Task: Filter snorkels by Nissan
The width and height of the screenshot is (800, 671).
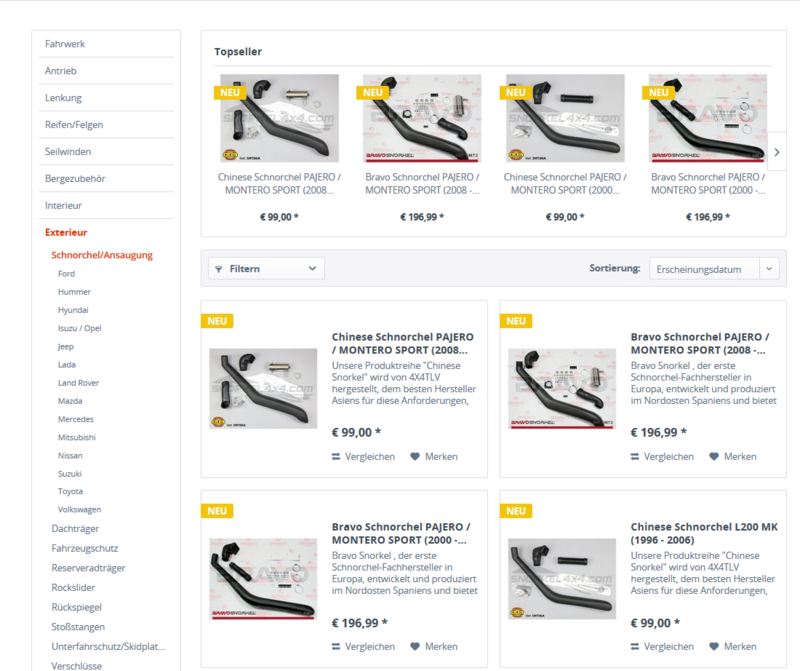Action: (70, 456)
